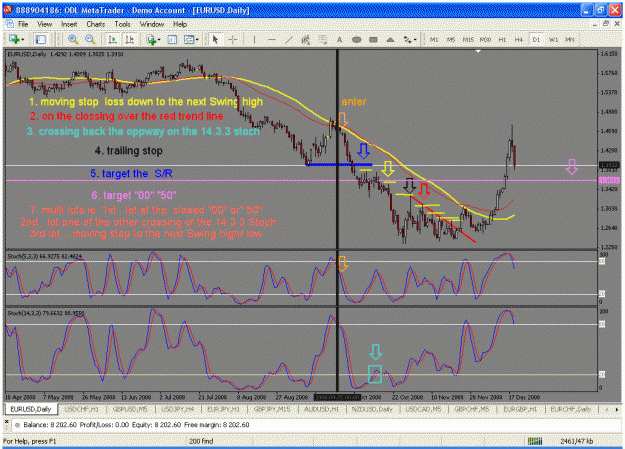Click the New Chart toolbar icon
625x449 pixels.
tap(14, 39)
